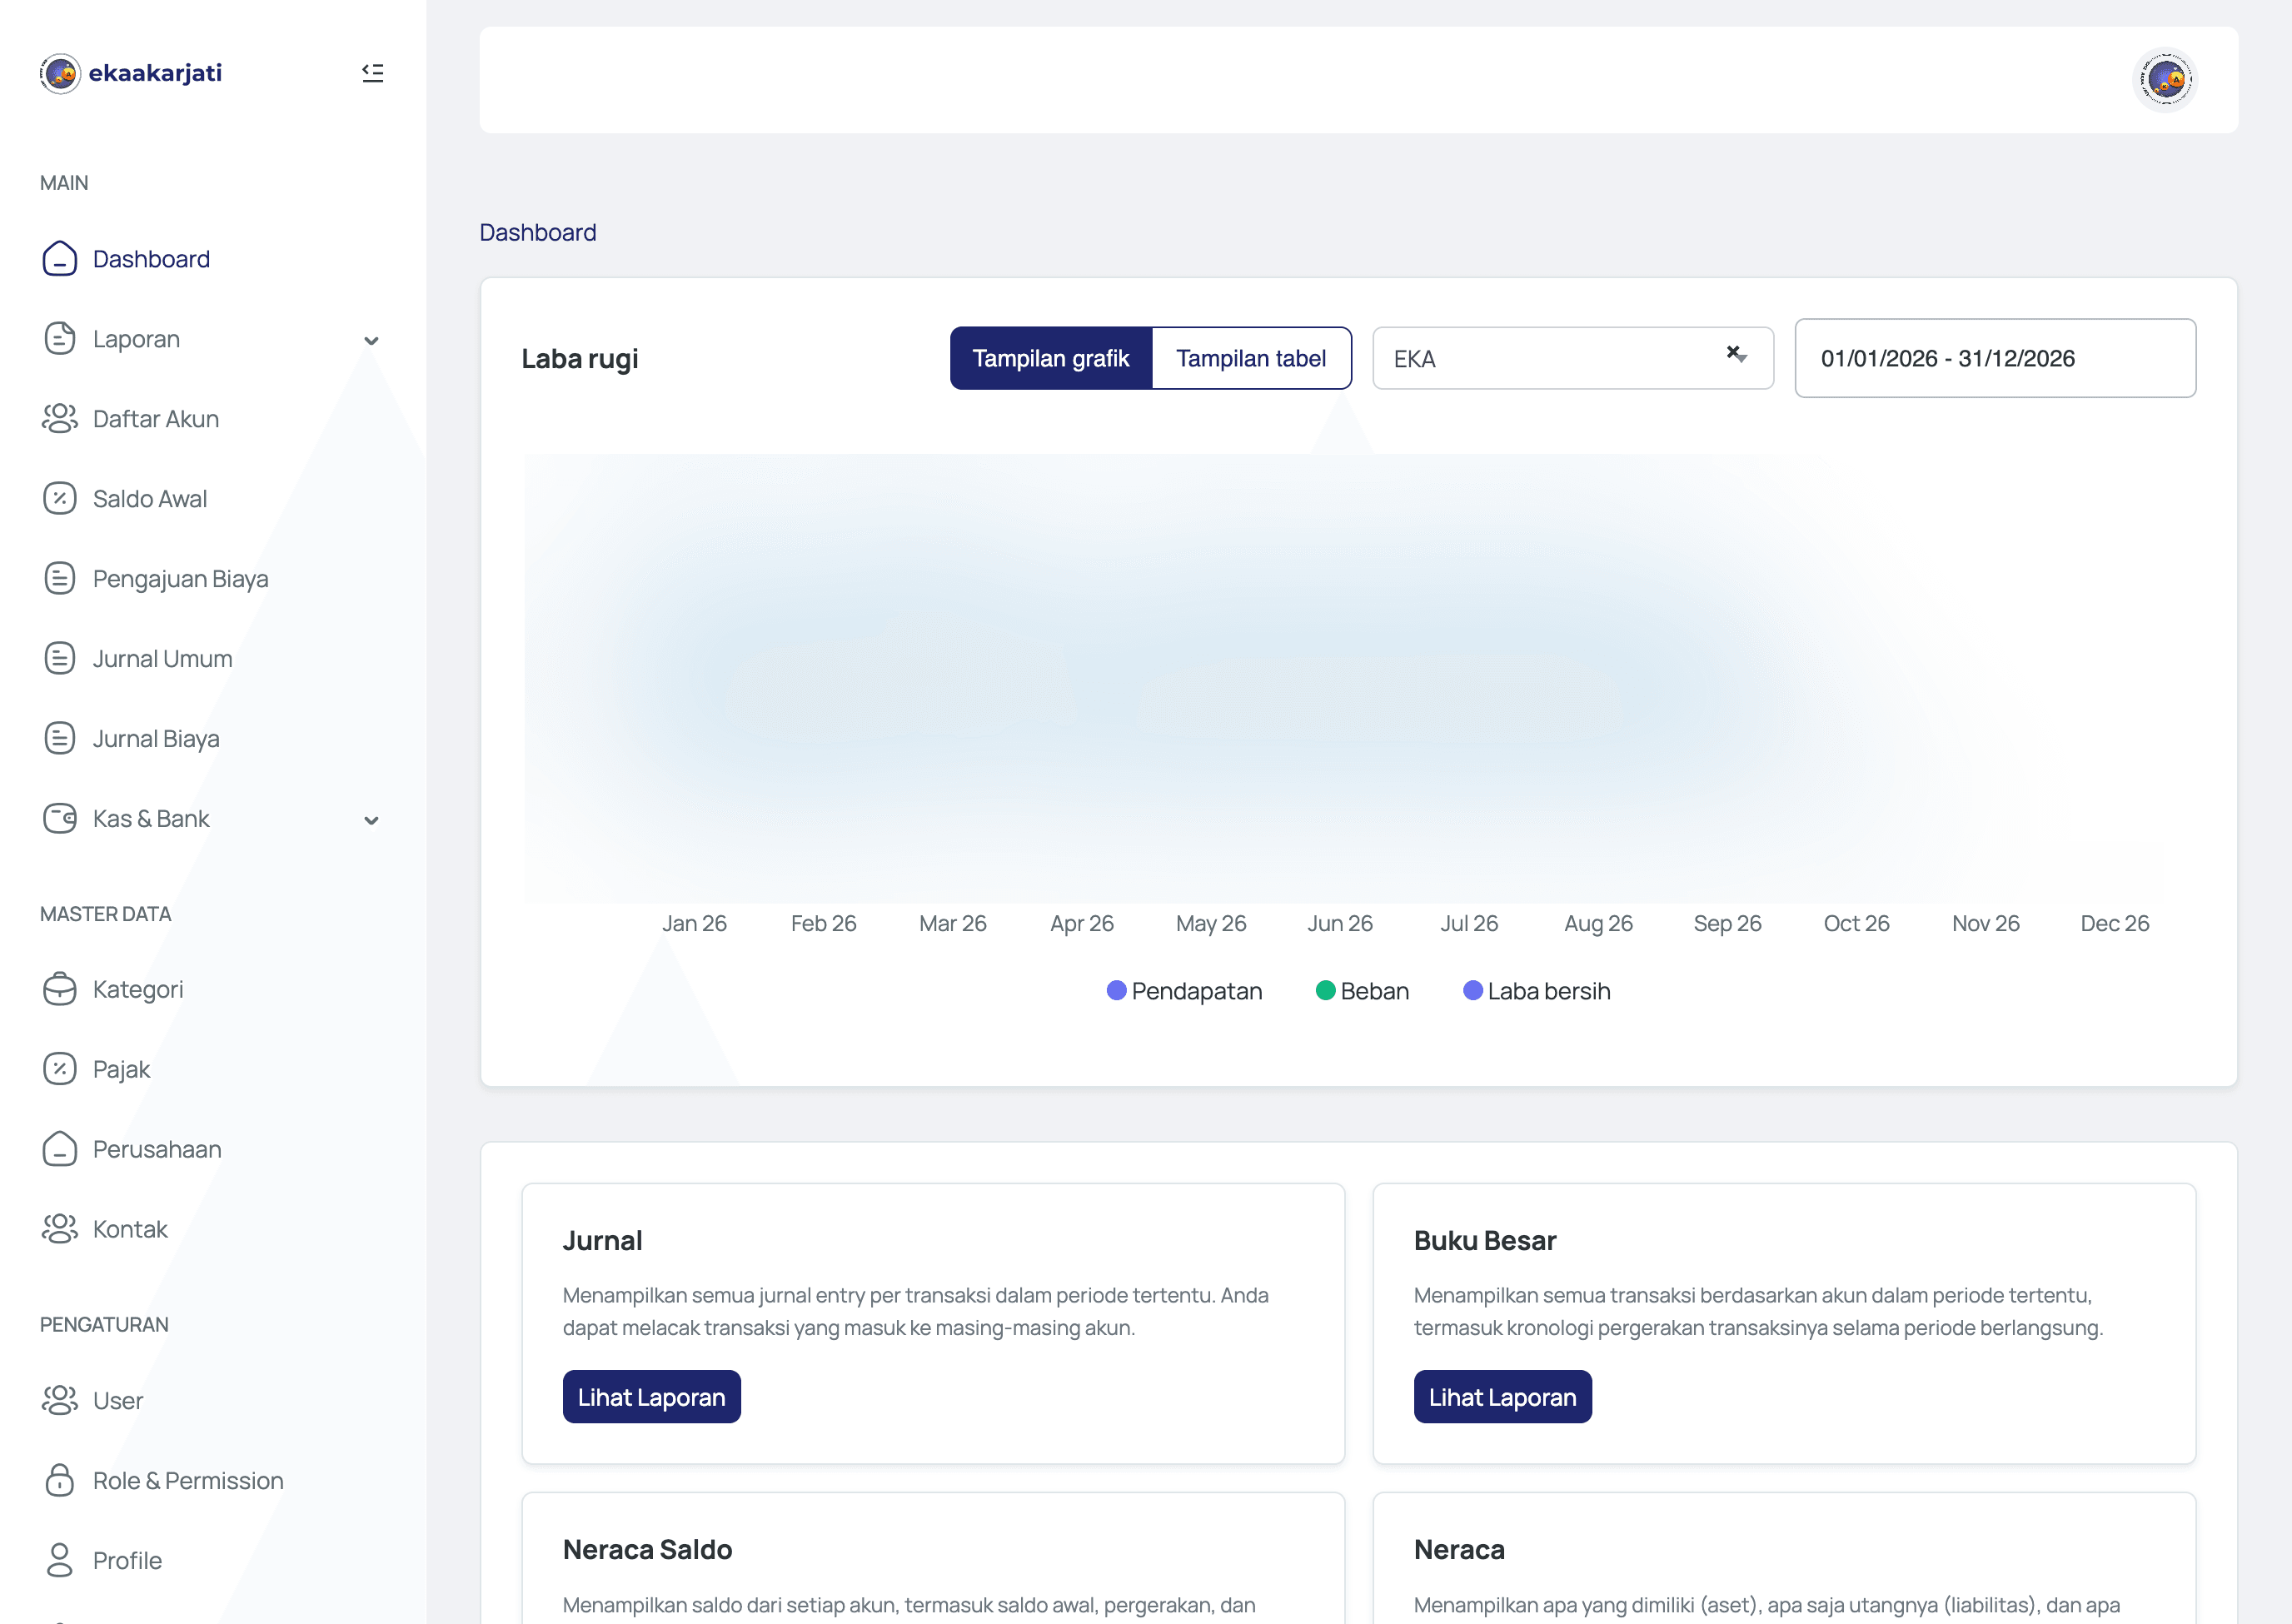Click the Jurnal Umum document icon
This screenshot has height=1624, width=2292.
[60, 659]
